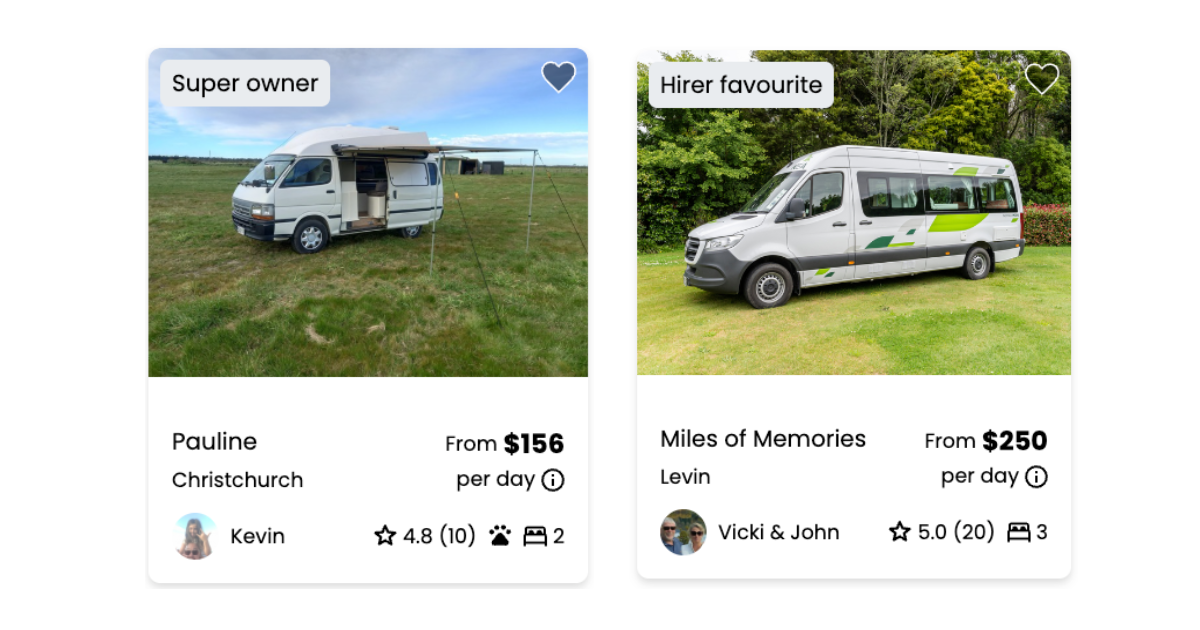Click the Super owner badge
1200x630 pixels.
coord(245,84)
